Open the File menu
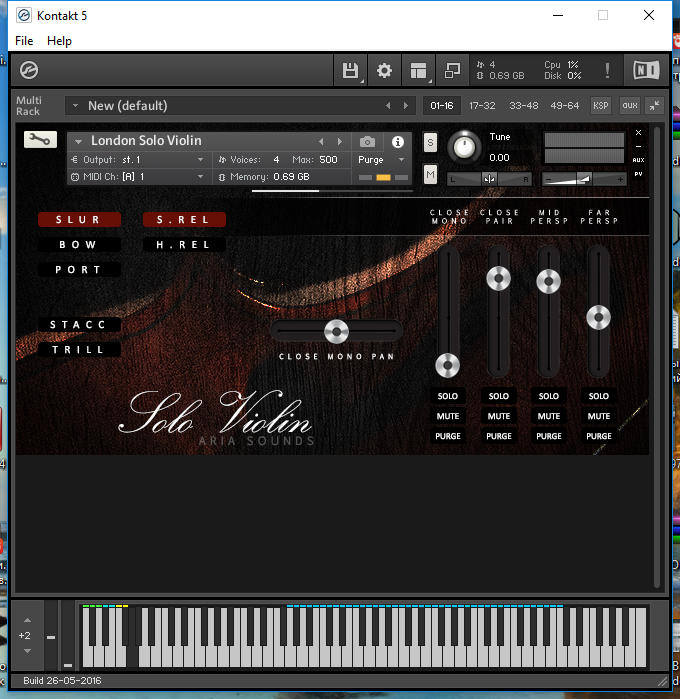This screenshot has width=680, height=699. coord(24,41)
